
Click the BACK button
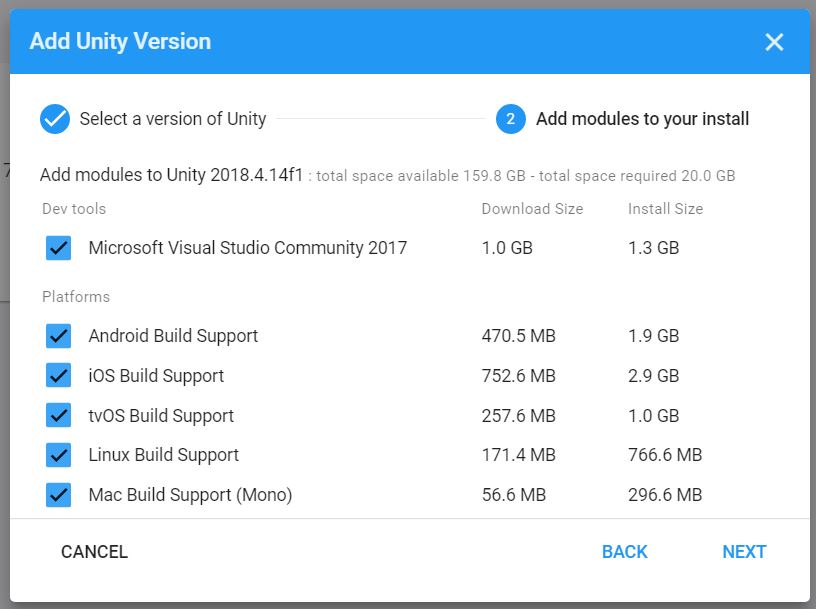pos(624,551)
